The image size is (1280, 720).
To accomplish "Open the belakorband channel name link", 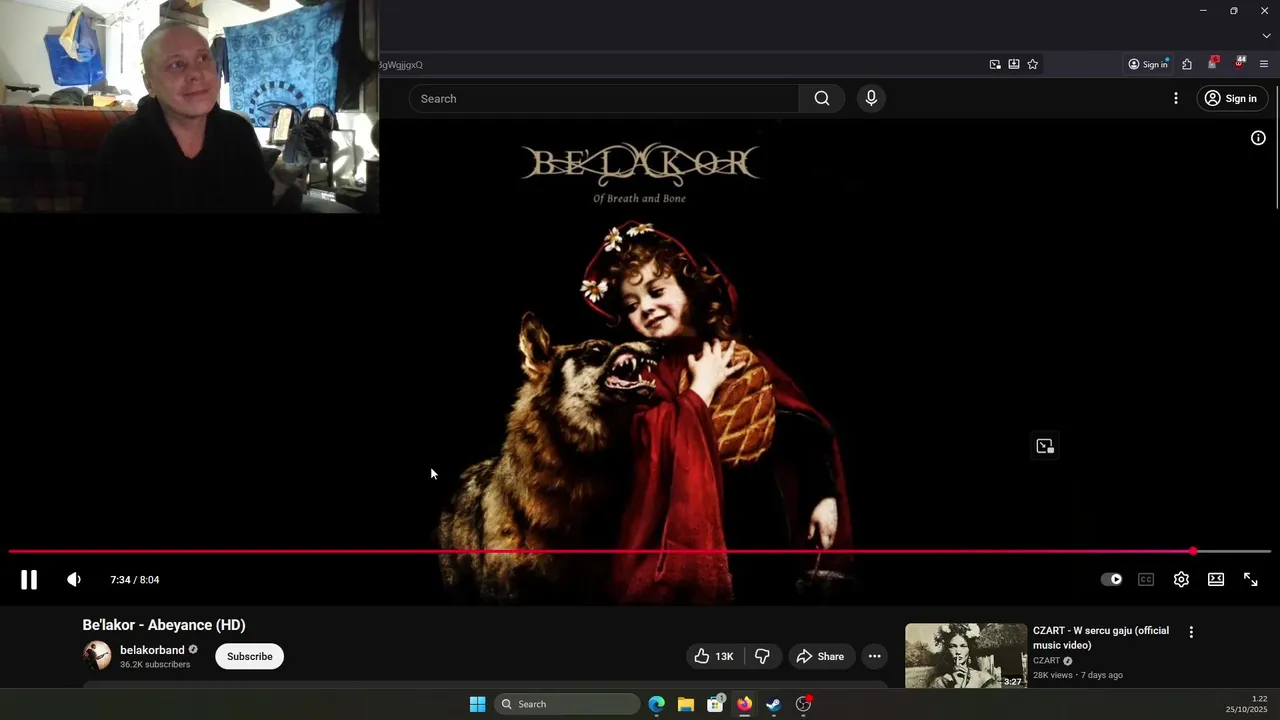I will tap(152, 650).
